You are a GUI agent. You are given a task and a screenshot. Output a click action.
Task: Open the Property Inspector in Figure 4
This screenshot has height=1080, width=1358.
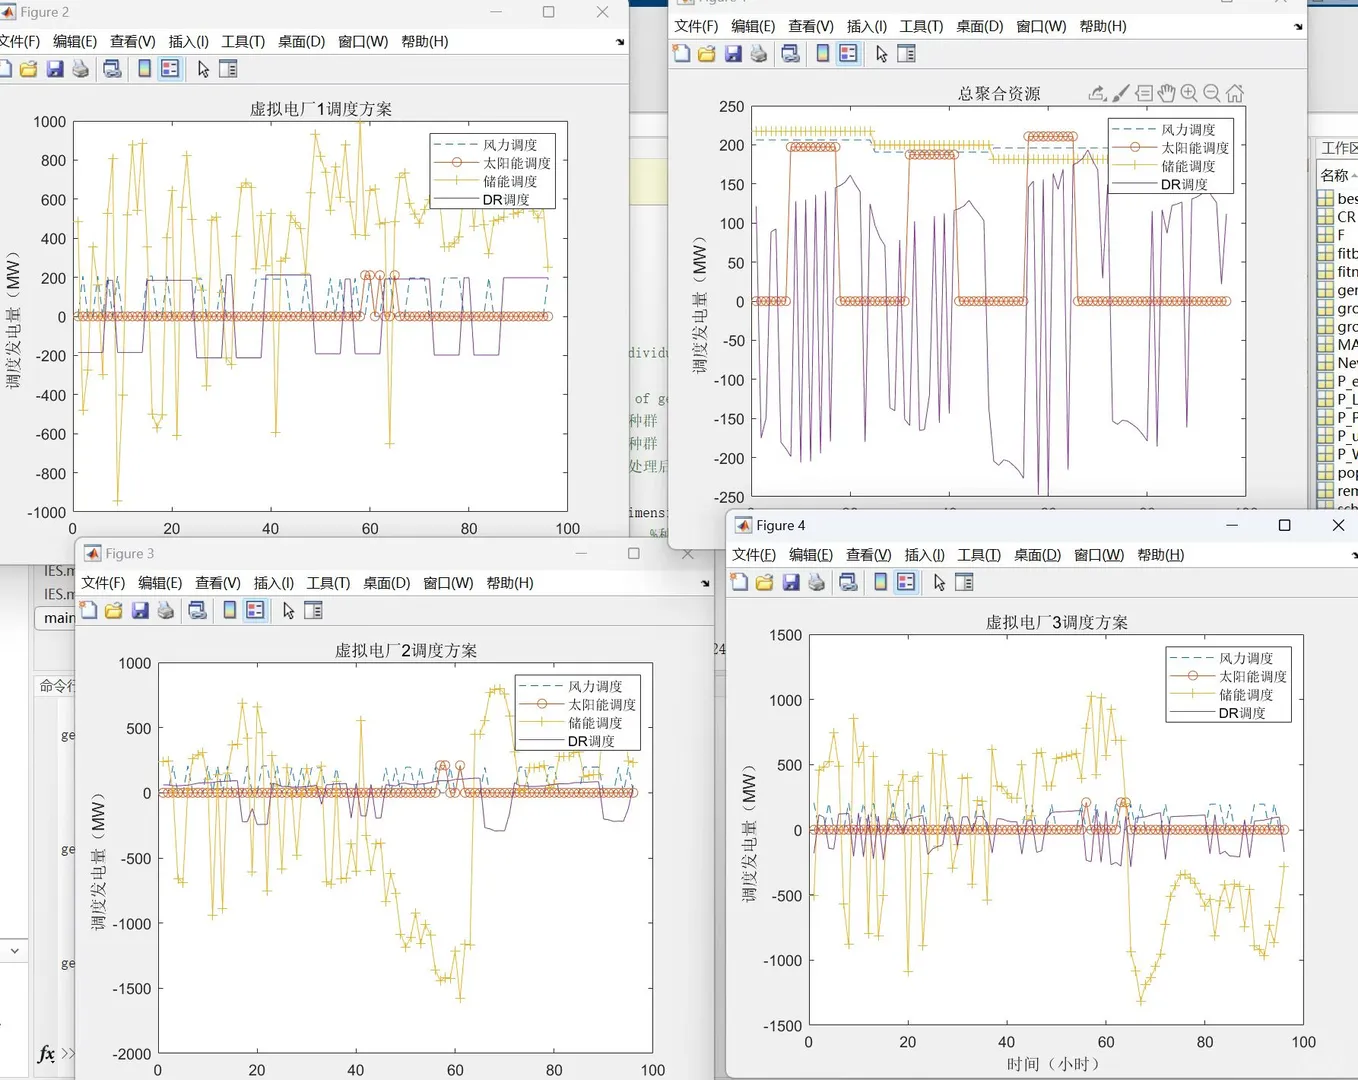click(964, 583)
